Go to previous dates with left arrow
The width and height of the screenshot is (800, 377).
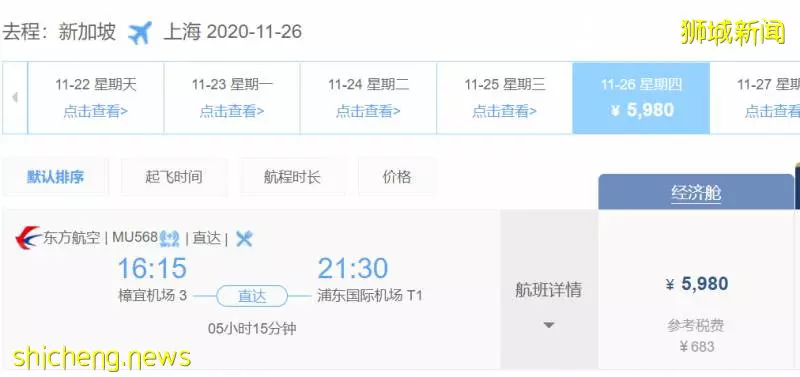(x=15, y=97)
